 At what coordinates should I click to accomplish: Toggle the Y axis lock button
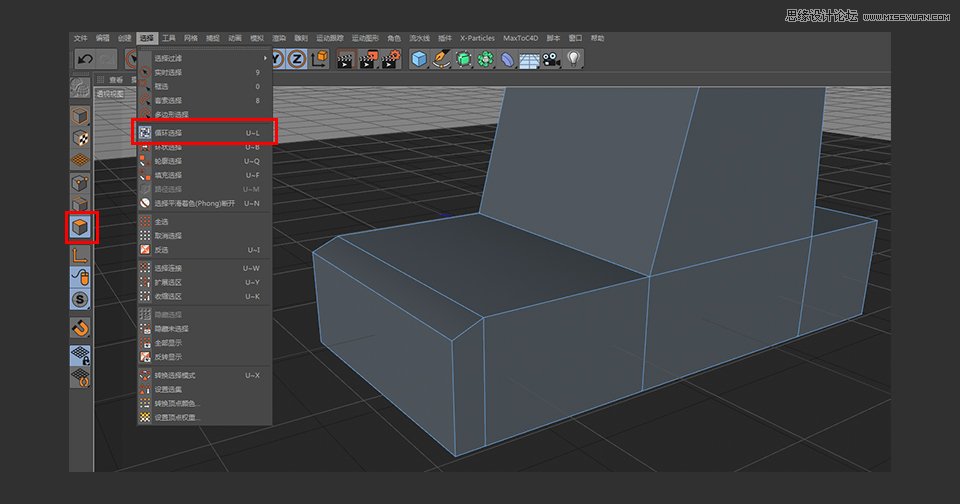[277, 60]
